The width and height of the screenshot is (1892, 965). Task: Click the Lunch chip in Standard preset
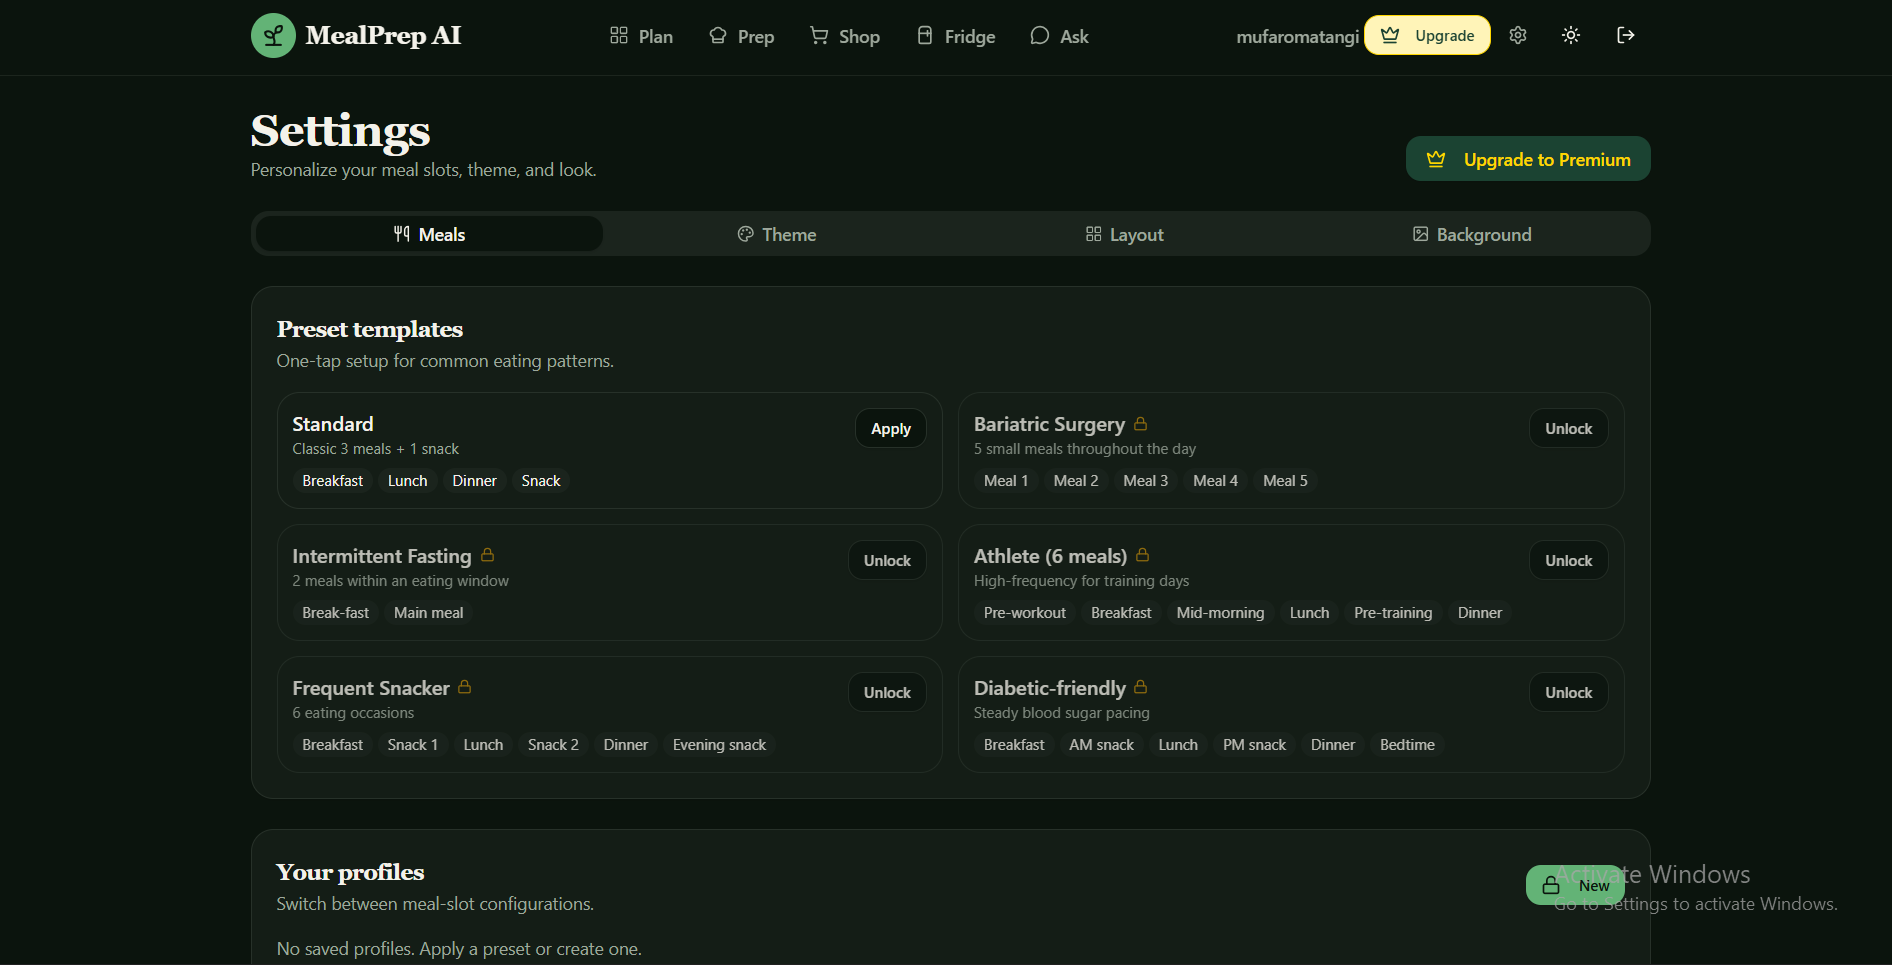[407, 481]
